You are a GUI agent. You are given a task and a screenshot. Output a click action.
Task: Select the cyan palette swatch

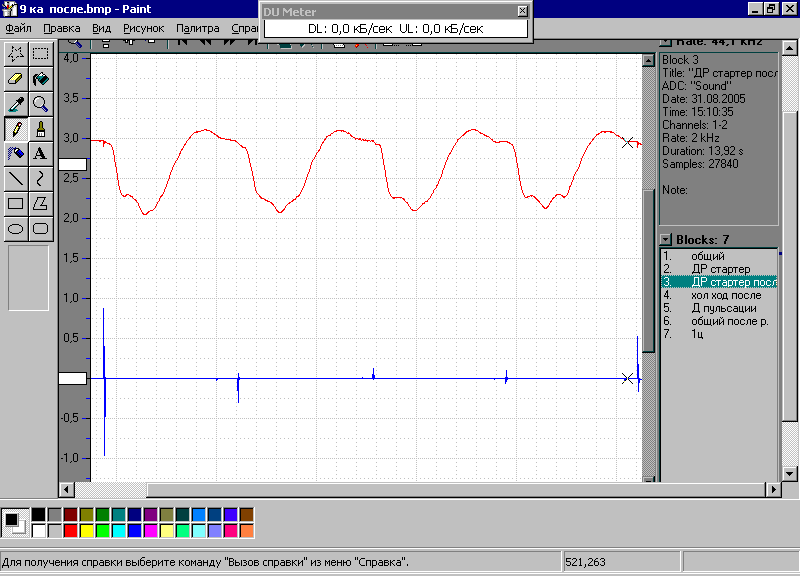(x=119, y=531)
